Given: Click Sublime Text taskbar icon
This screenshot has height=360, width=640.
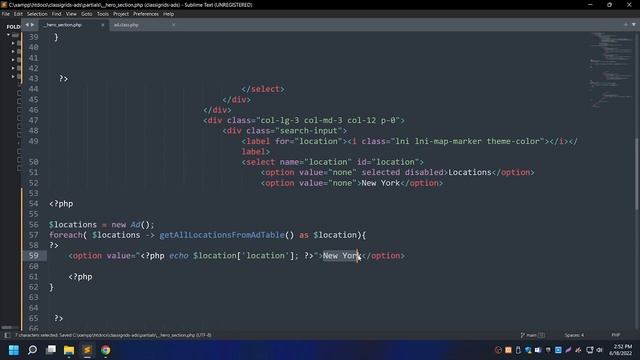Looking at the screenshot, I should (x=87, y=350).
